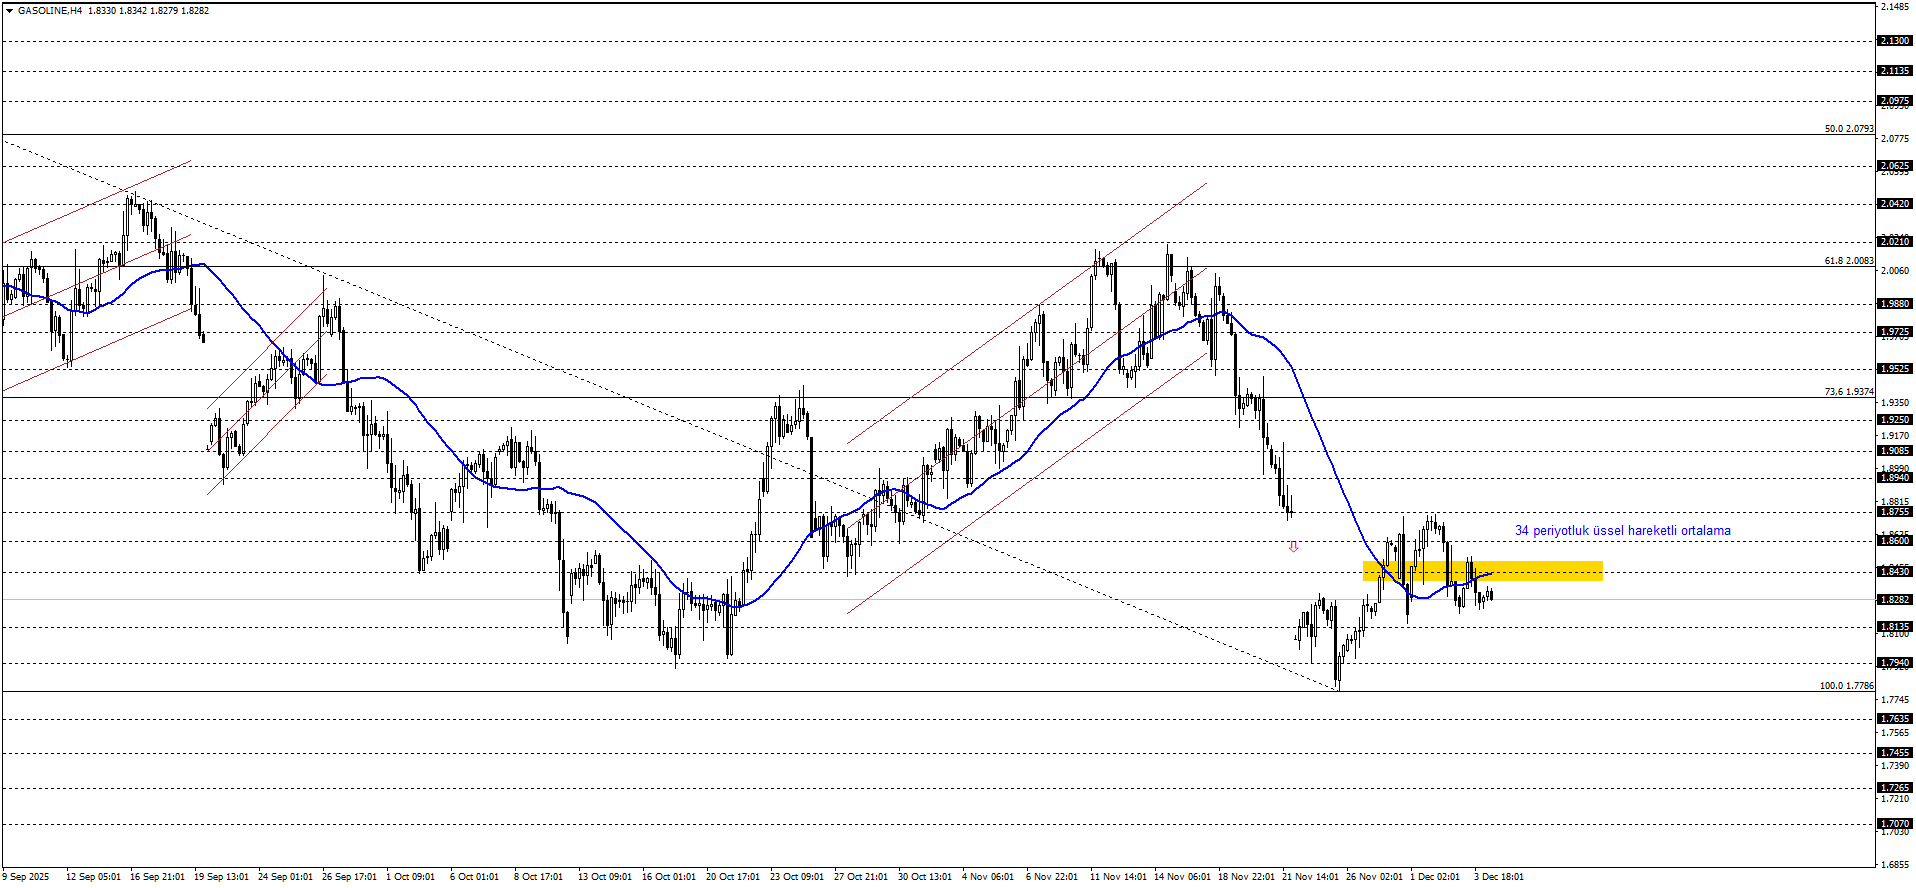
Task: Click the 73.6 1.9374 Fibonacci label
Action: [1848, 392]
